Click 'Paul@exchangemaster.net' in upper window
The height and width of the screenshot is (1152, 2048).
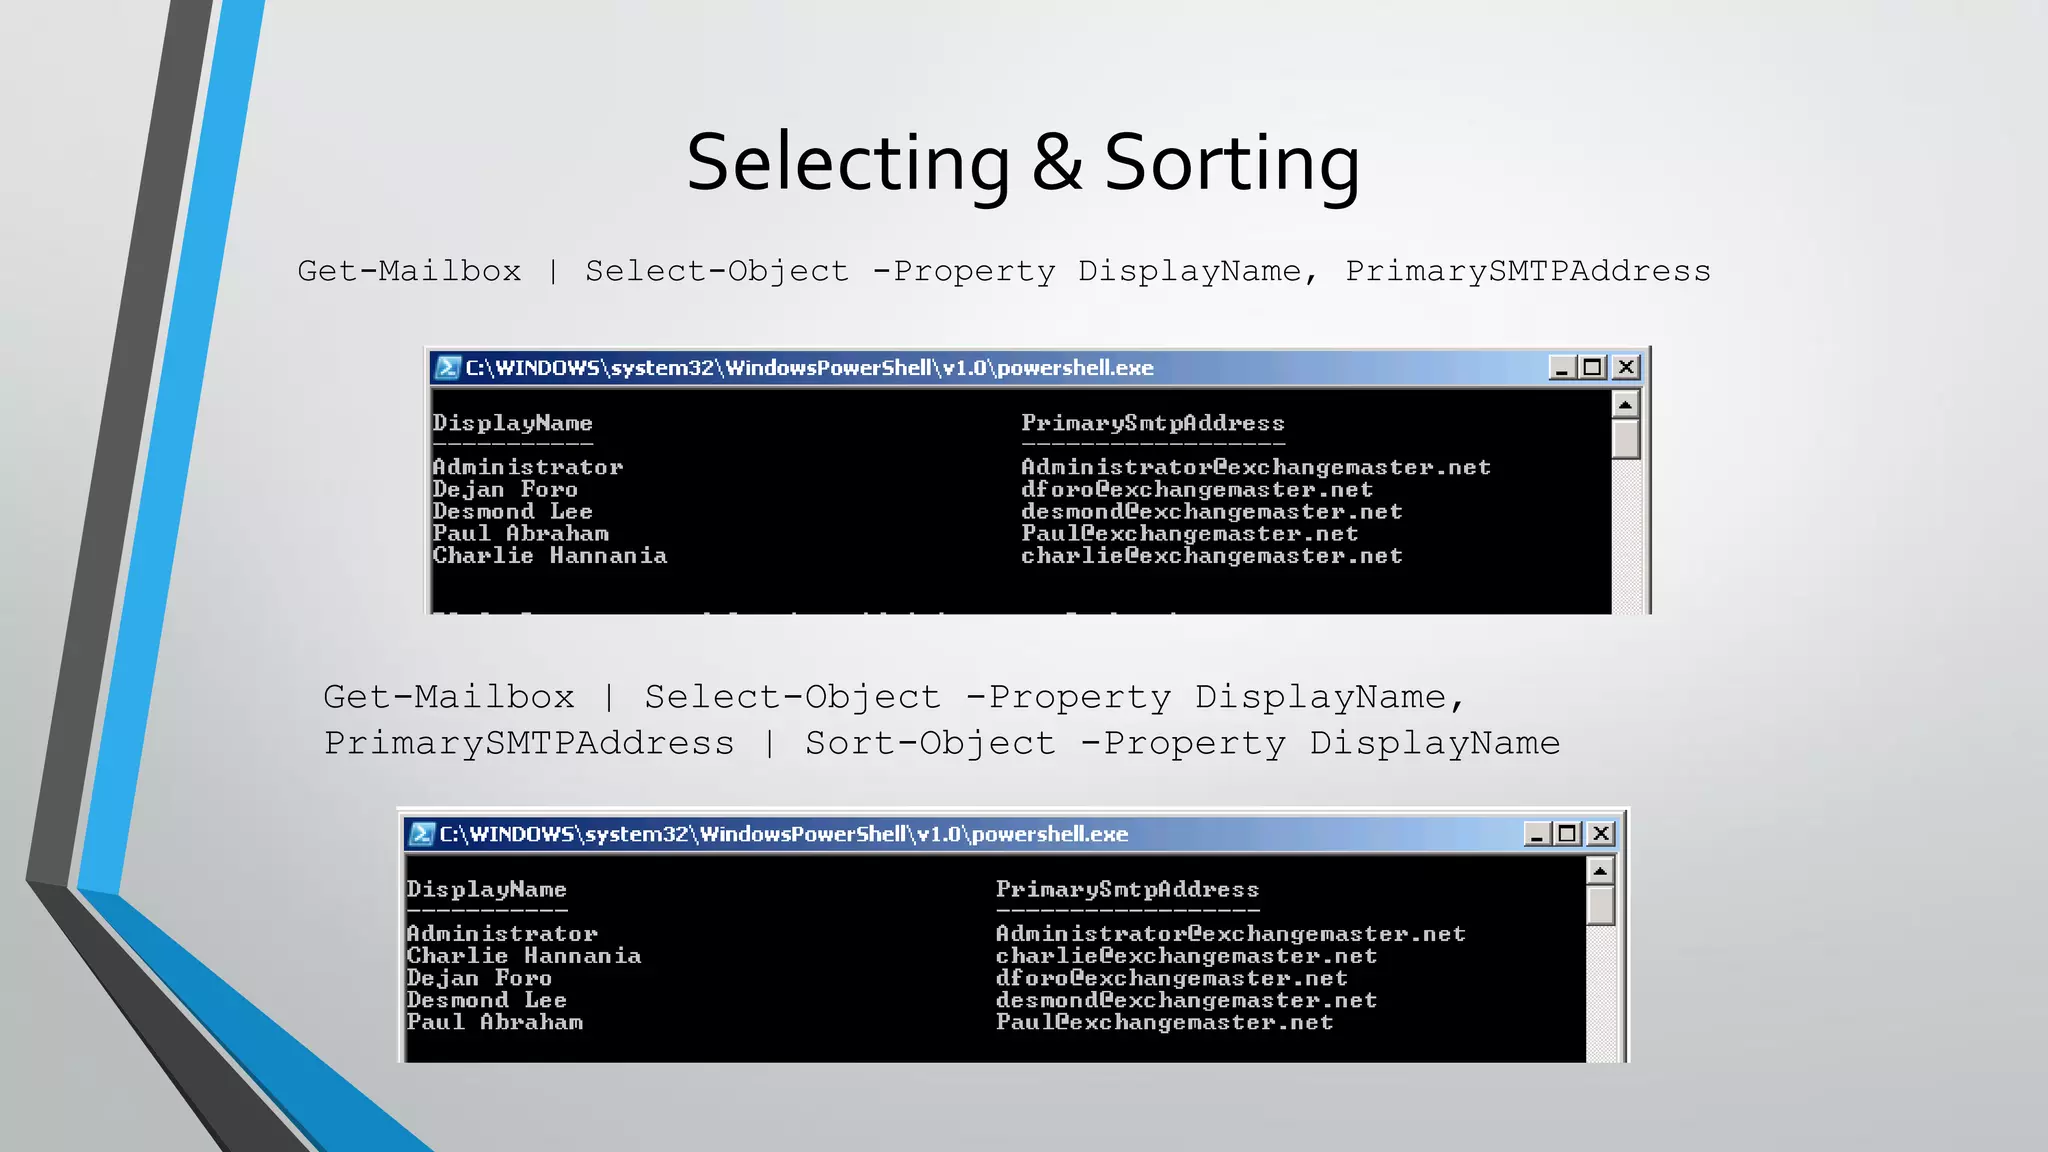point(1190,533)
